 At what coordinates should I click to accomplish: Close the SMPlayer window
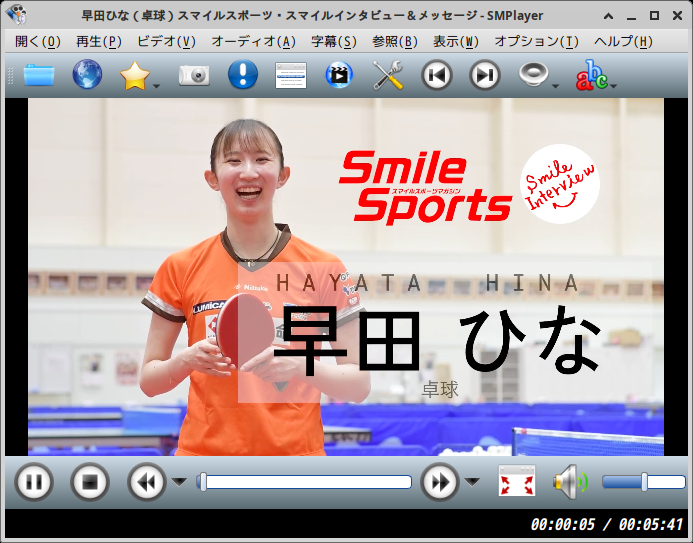pos(677,15)
